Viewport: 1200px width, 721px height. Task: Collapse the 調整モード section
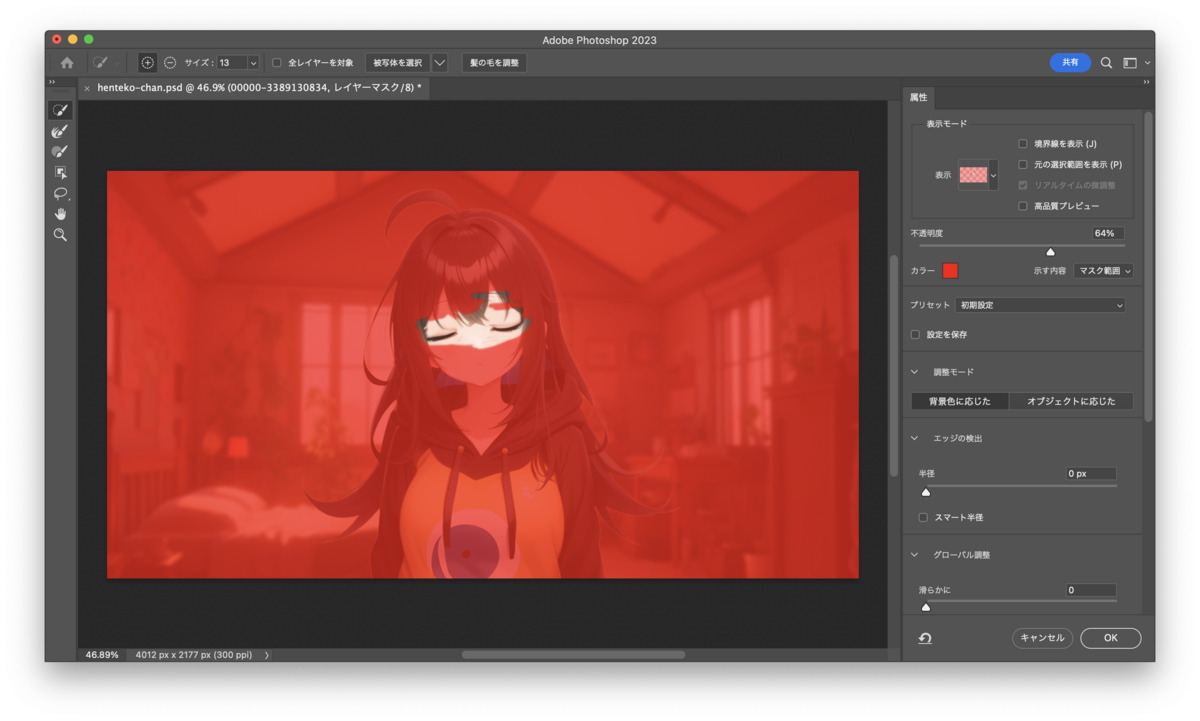click(x=914, y=372)
